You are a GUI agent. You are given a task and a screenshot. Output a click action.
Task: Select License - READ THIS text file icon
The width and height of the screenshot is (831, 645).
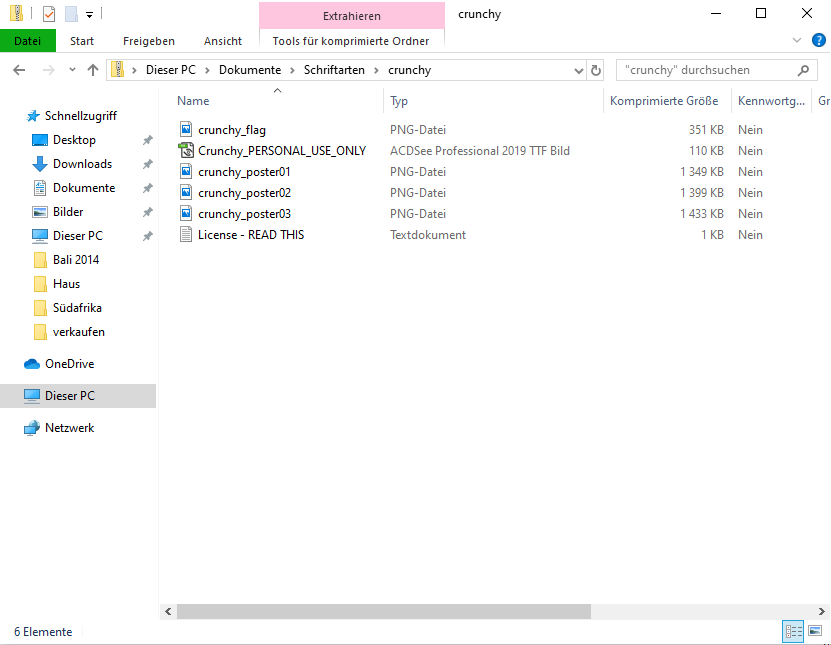(x=186, y=234)
